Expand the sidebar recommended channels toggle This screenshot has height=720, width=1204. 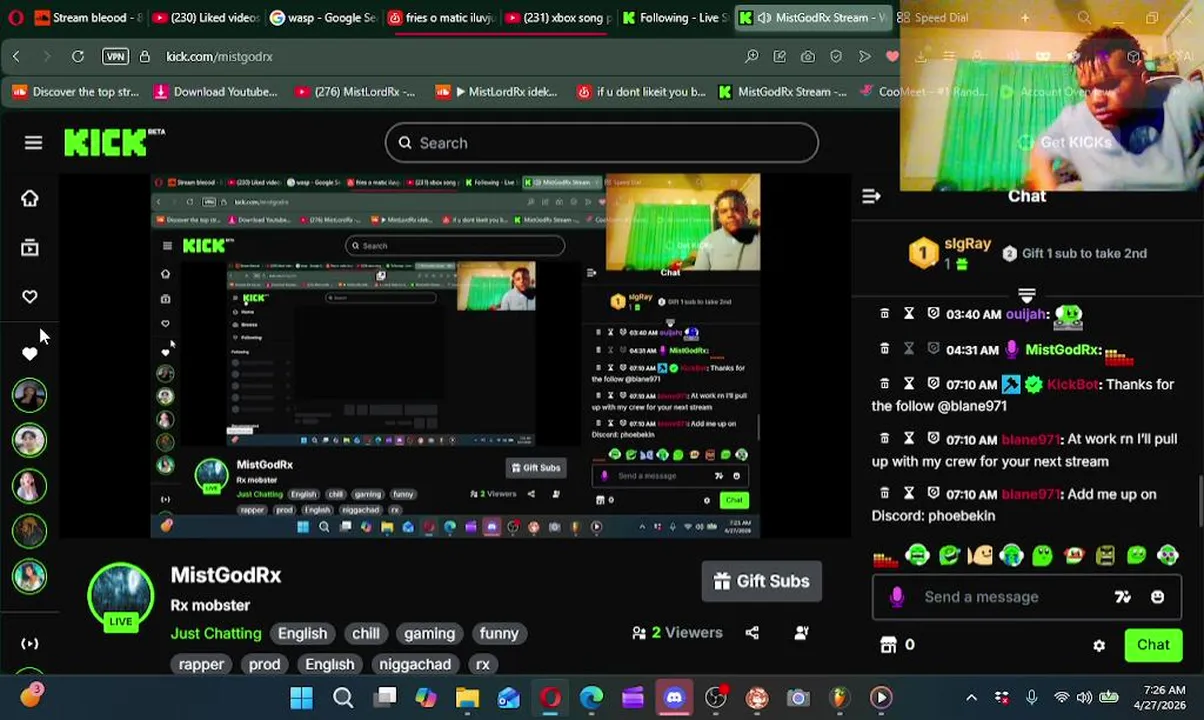[30, 644]
